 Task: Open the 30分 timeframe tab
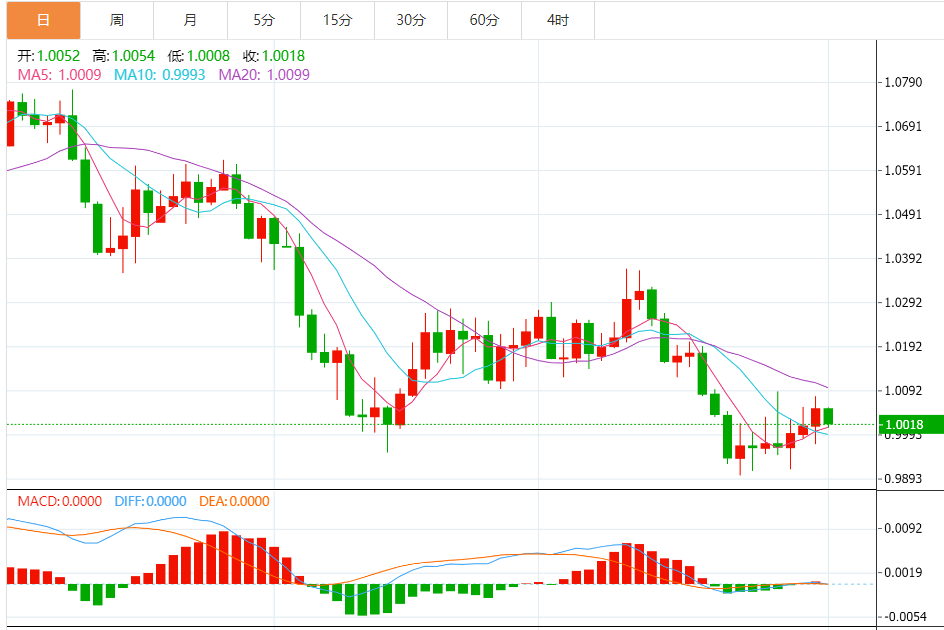411,20
